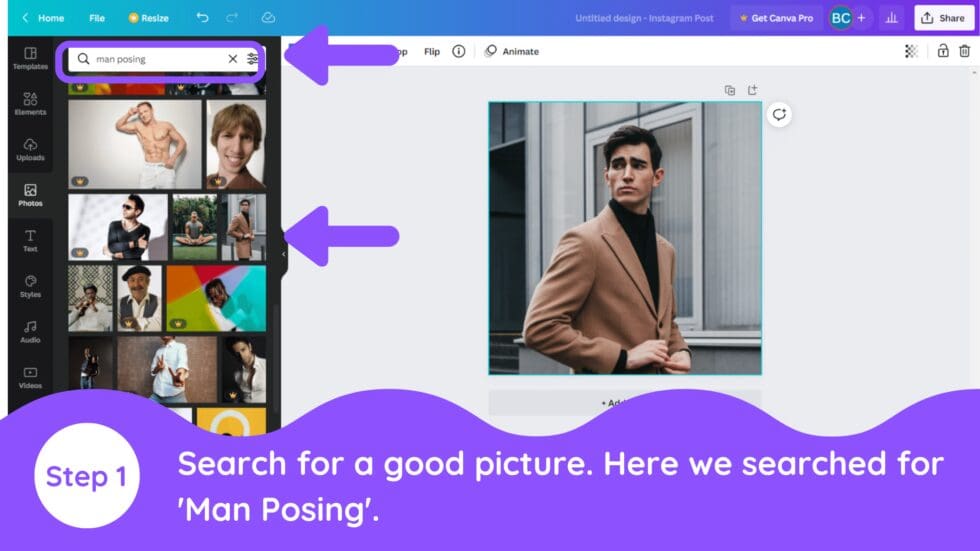Open the transparency checkerboard control
Viewport: 980px width, 551px height.
pos(911,51)
